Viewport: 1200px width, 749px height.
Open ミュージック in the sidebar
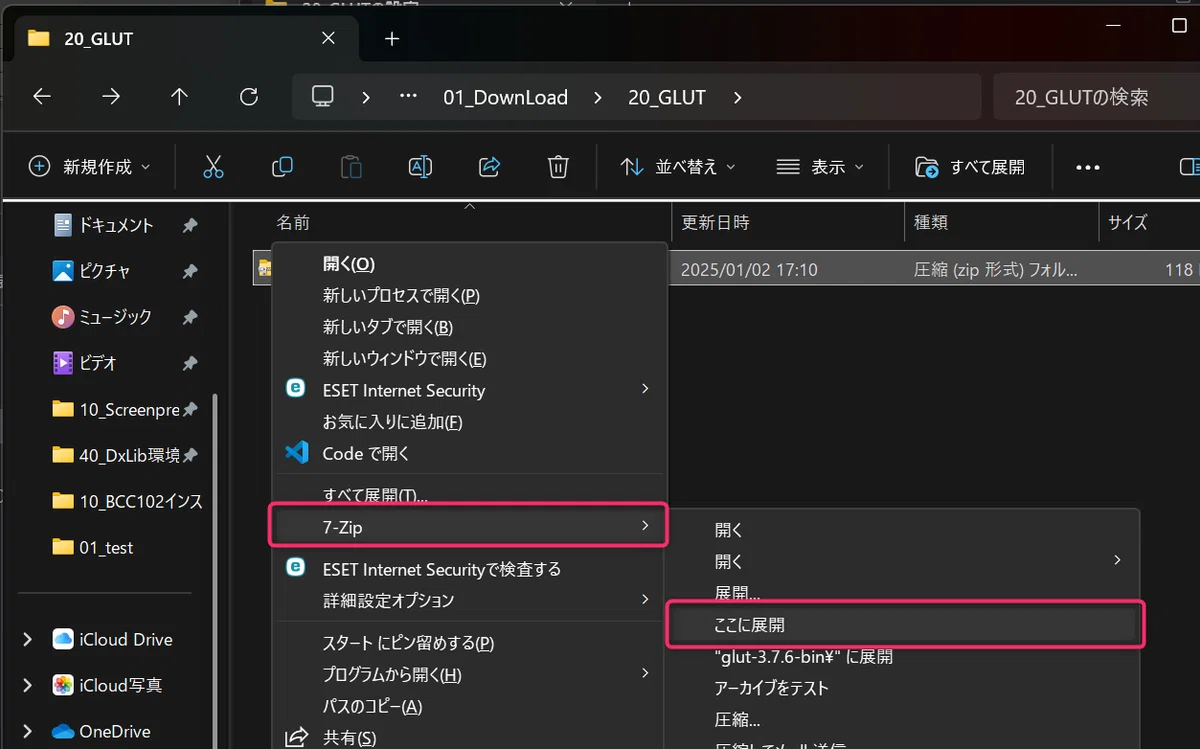(x=115, y=317)
